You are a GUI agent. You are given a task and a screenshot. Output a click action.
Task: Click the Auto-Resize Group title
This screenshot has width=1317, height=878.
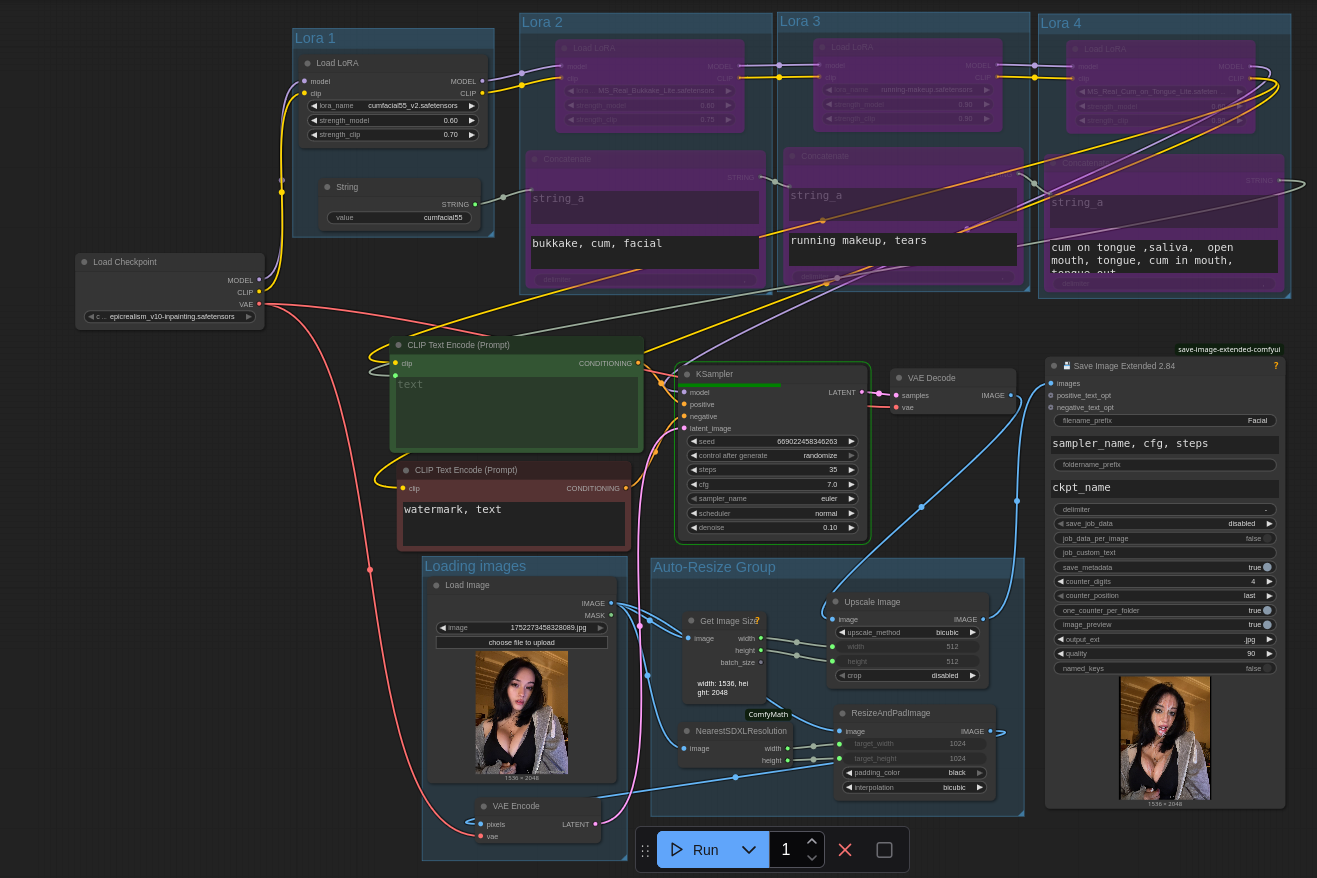pyautogui.click(x=714, y=567)
